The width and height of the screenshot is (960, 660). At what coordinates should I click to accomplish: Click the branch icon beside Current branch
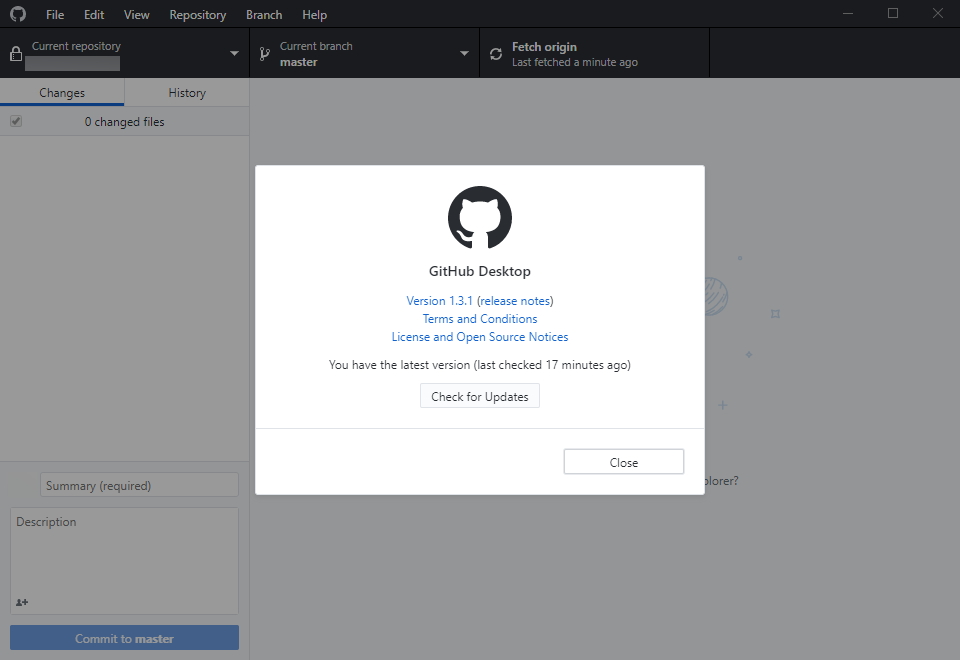(262, 53)
